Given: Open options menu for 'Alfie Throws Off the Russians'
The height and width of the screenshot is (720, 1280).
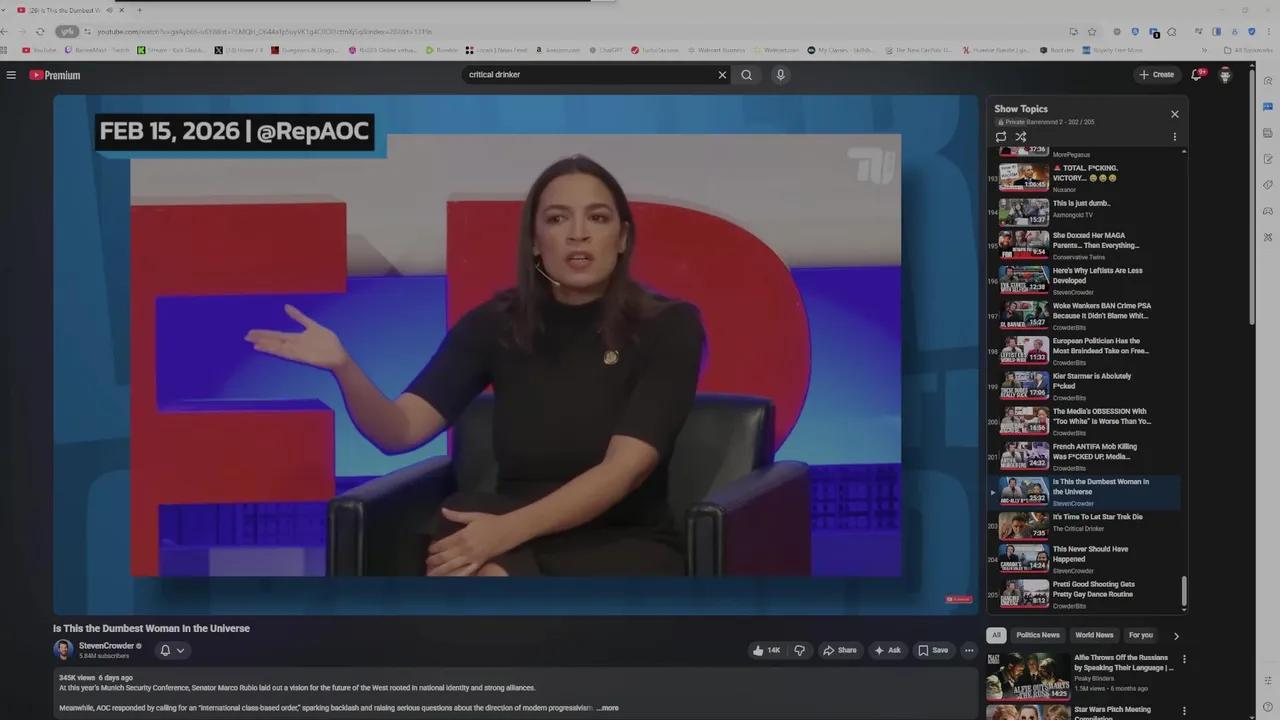Looking at the screenshot, I should coord(1184,660).
